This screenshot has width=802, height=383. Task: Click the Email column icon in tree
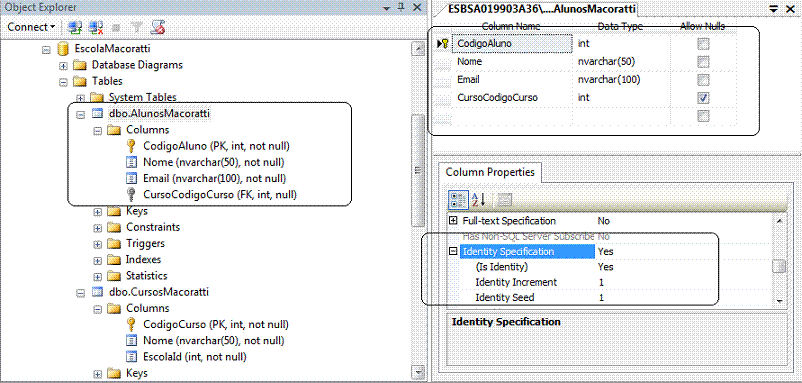click(x=132, y=178)
